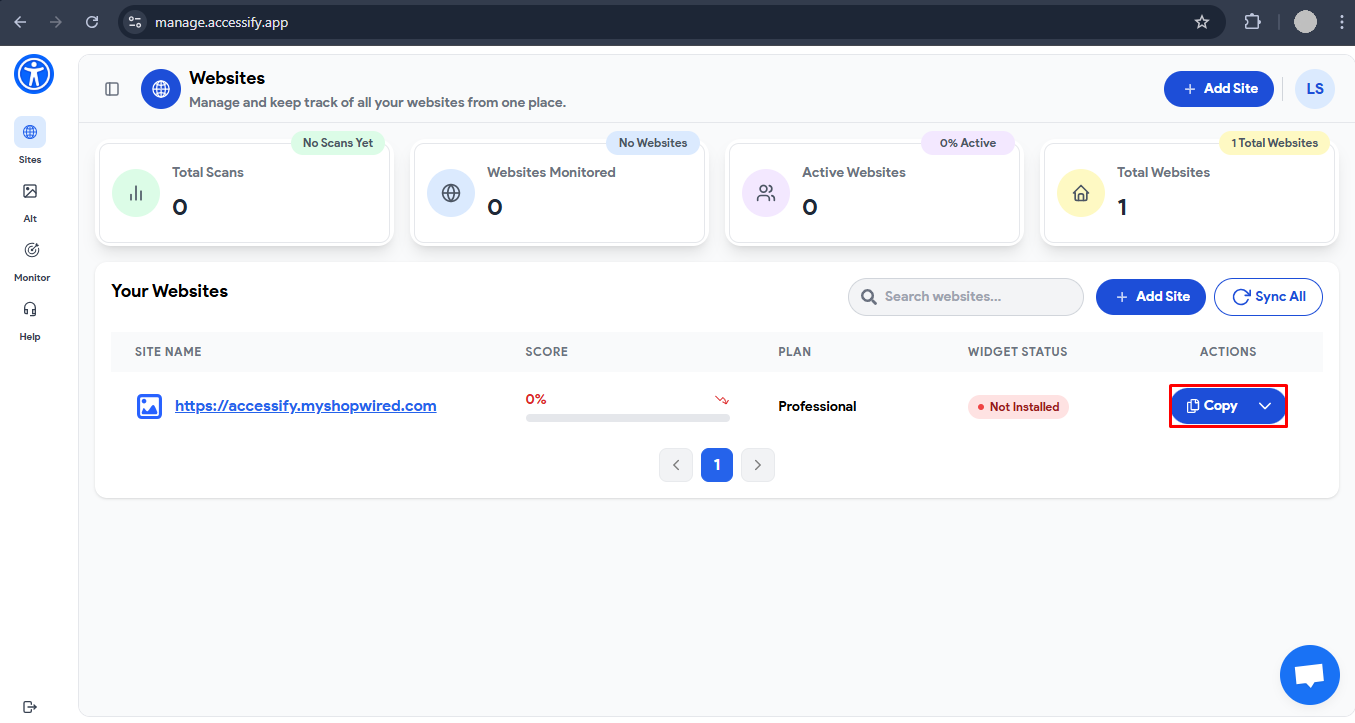The image size is (1355, 723).
Task: Toggle the sidebar collapse control
Action: tap(111, 88)
